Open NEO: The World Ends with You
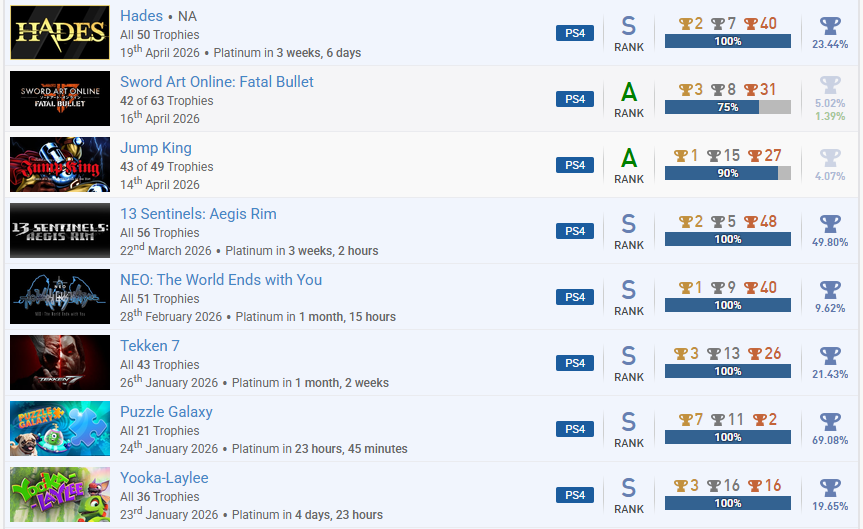863x529 pixels. point(221,280)
